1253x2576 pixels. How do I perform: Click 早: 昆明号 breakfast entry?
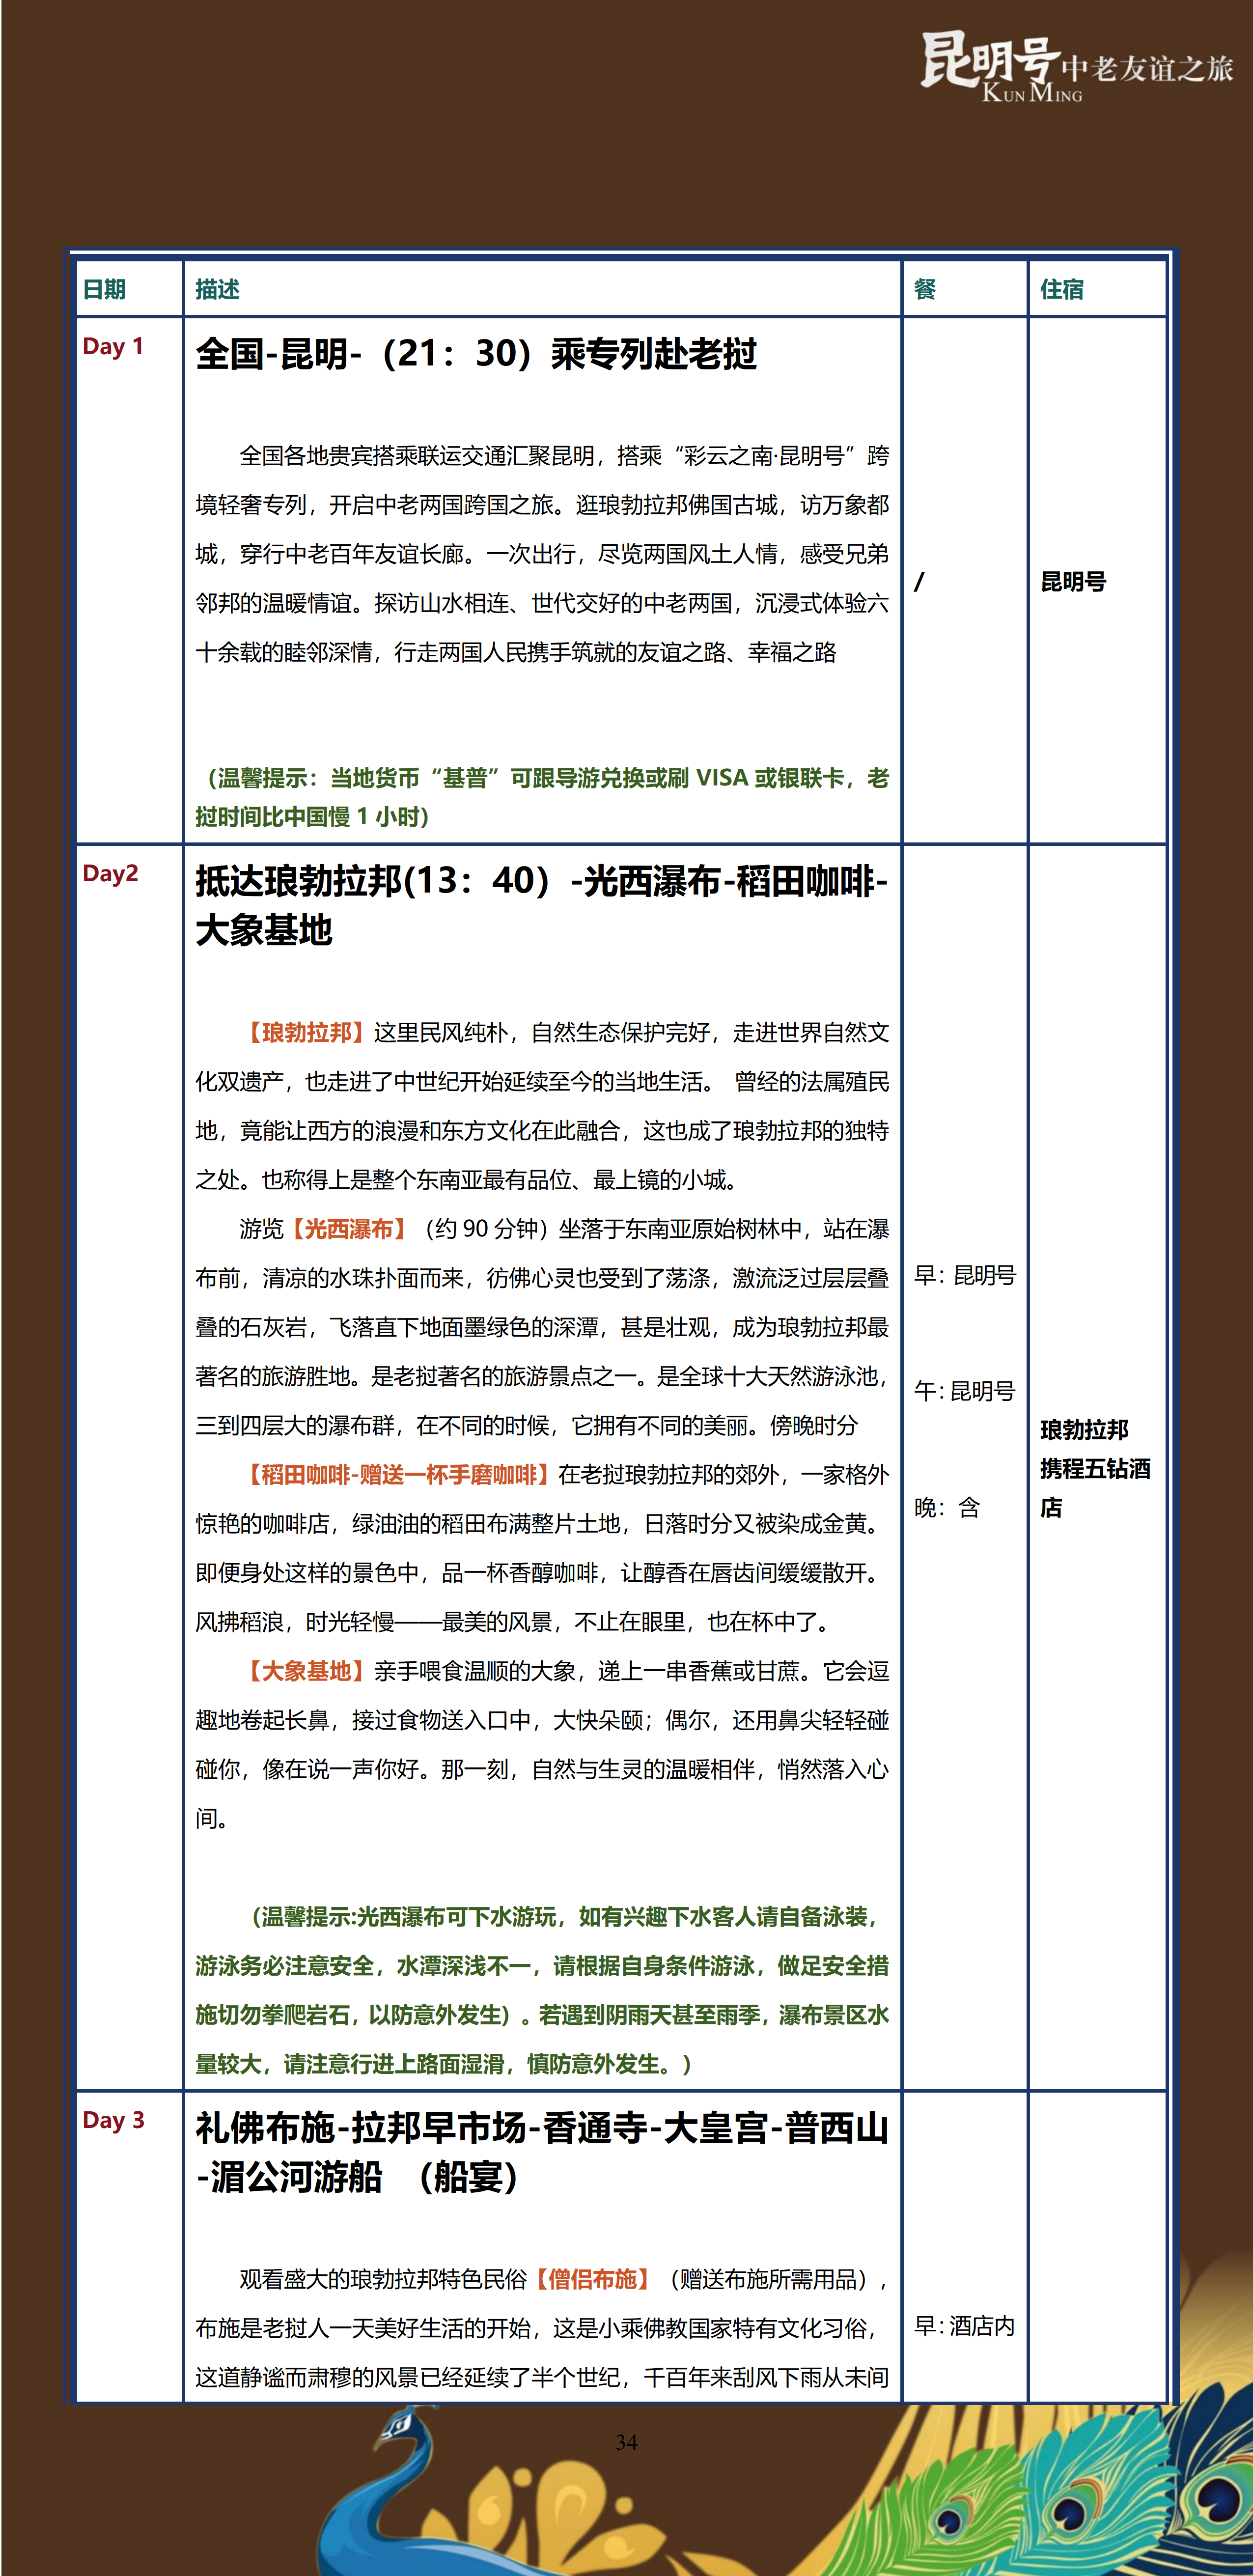click(965, 1275)
